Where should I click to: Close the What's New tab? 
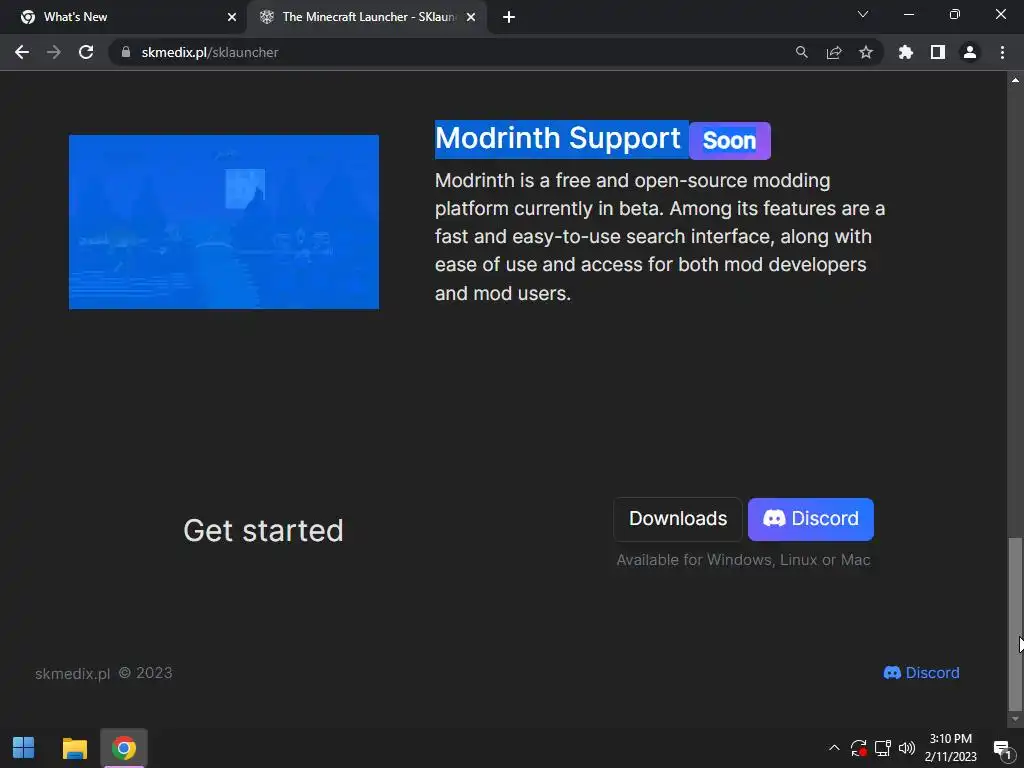[x=232, y=17]
